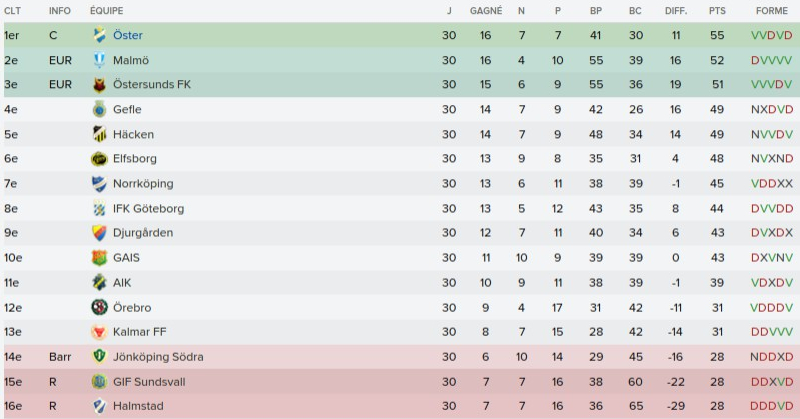Click the Häcken club crest

(x=99, y=134)
